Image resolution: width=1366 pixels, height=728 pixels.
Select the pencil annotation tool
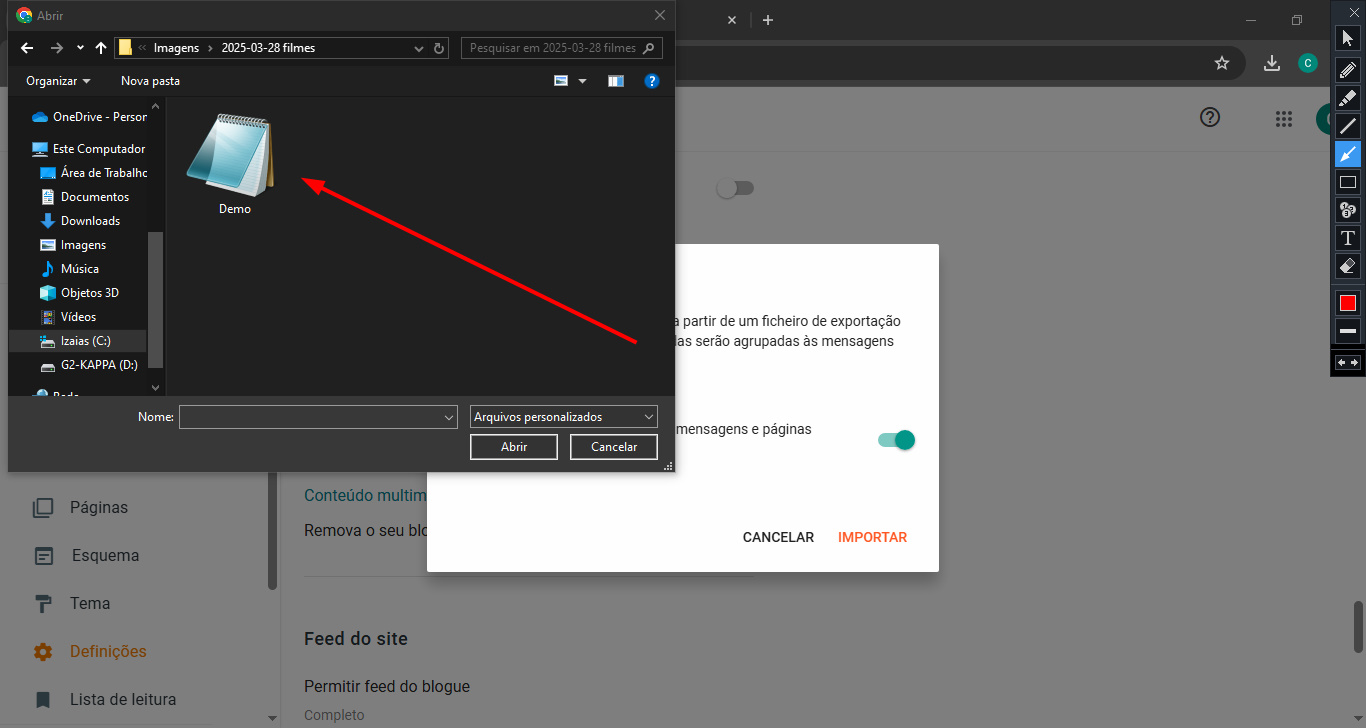tap(1347, 69)
